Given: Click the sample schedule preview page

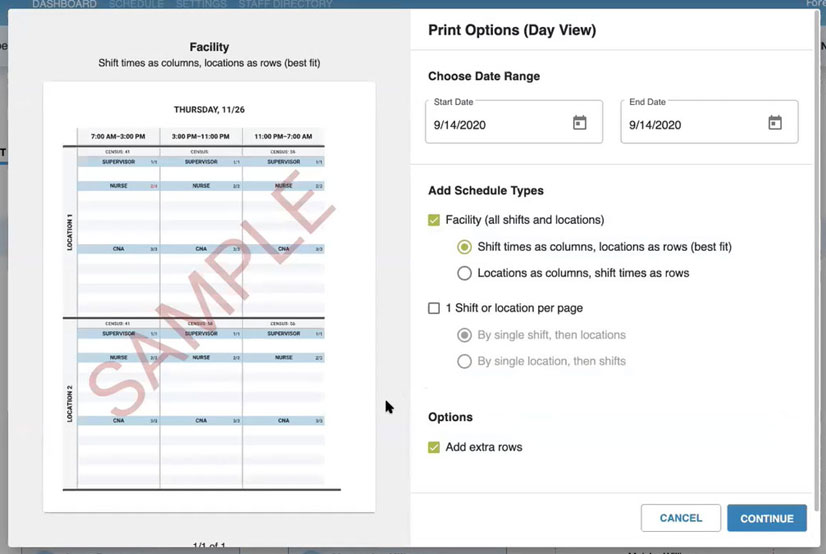Looking at the screenshot, I should 209,296.
